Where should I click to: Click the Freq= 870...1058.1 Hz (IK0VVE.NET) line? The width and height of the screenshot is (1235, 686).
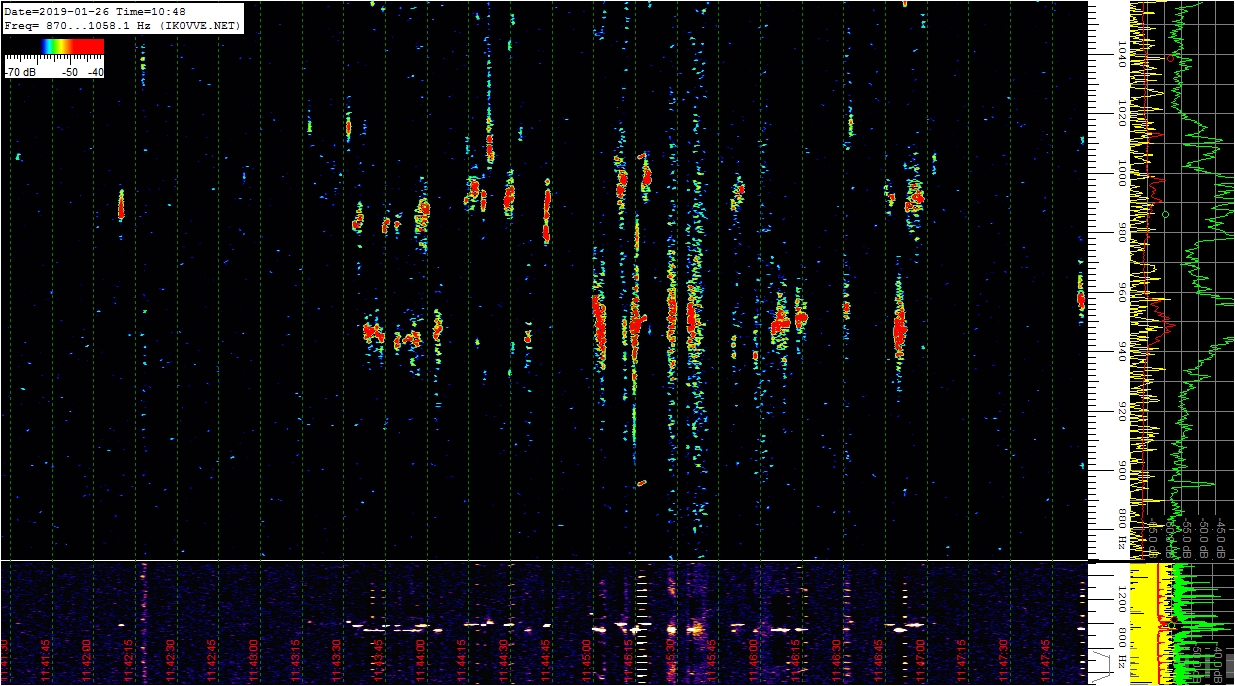pos(122,26)
